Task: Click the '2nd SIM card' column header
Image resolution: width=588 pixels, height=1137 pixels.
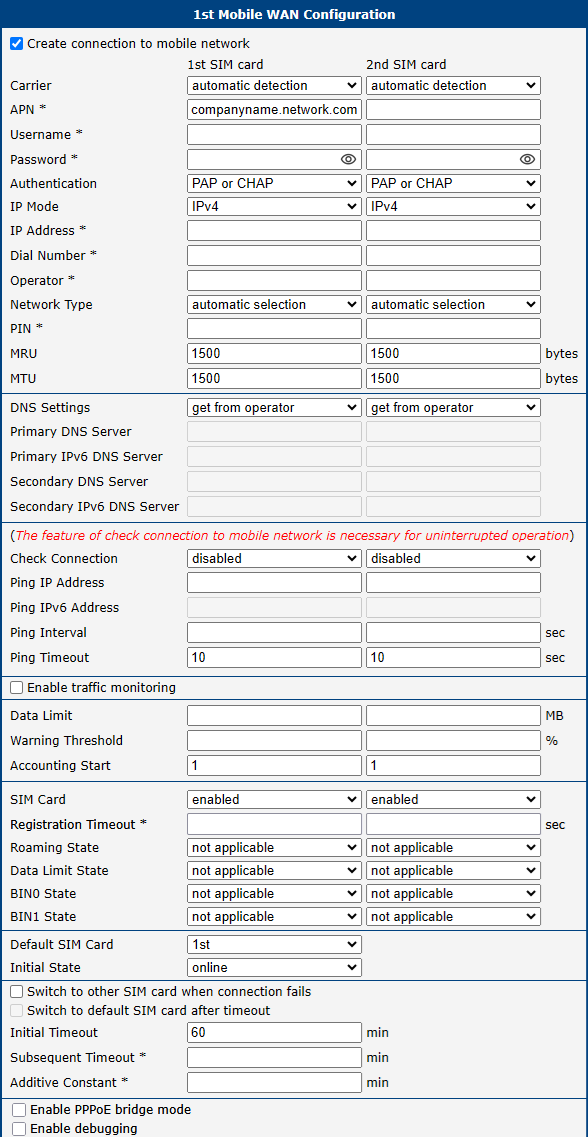Action: [x=406, y=65]
